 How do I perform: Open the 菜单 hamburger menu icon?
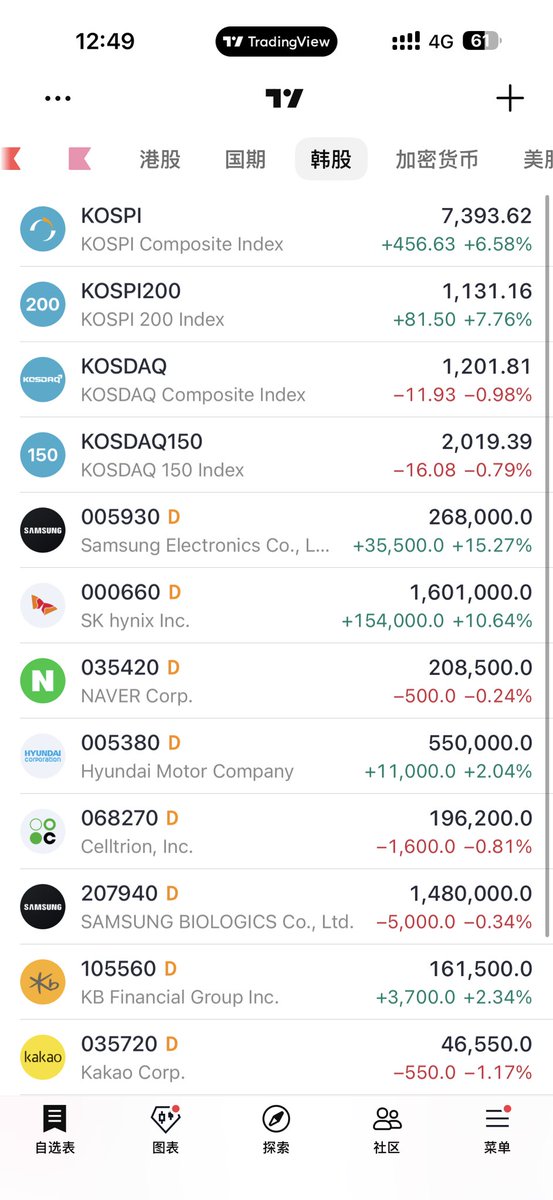(497, 1118)
